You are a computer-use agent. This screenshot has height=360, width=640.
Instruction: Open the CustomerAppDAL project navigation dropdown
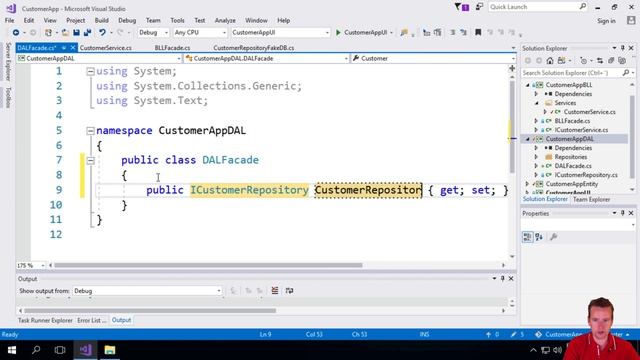point(99,58)
